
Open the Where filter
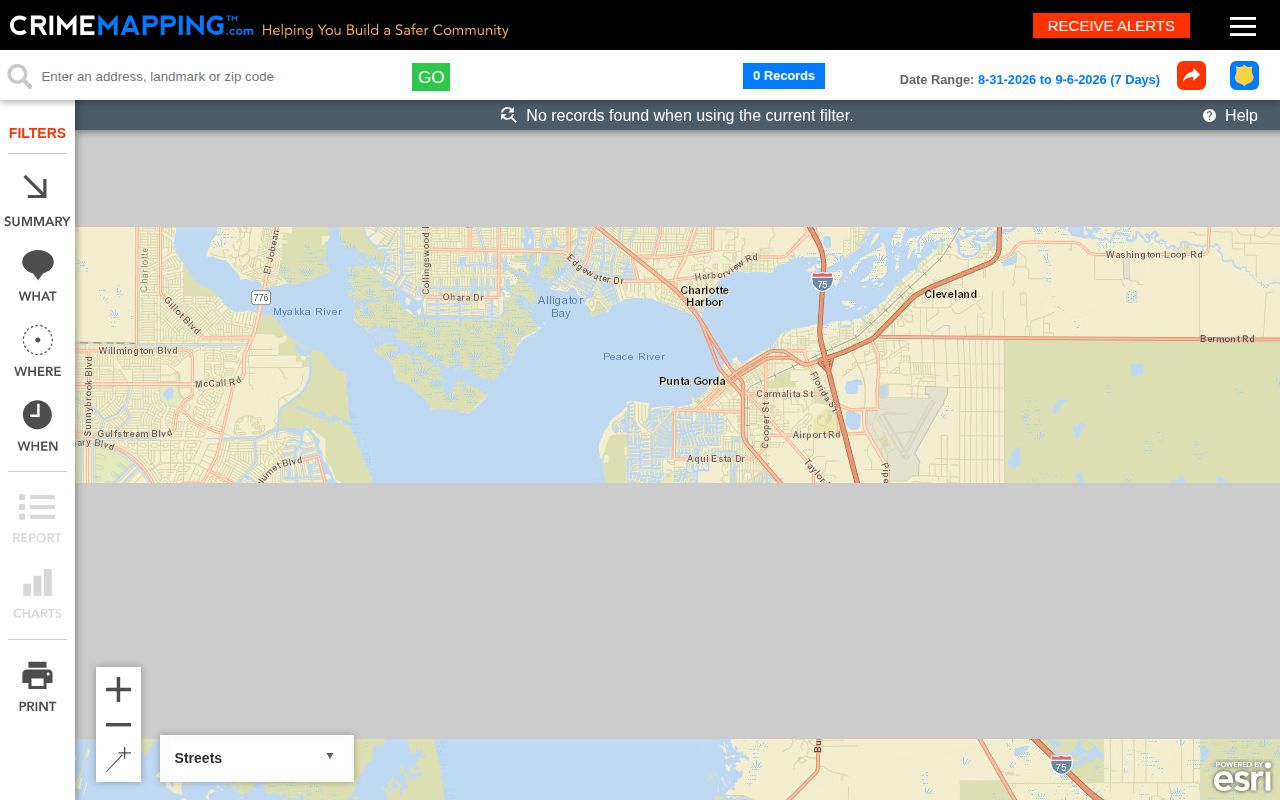pos(37,351)
